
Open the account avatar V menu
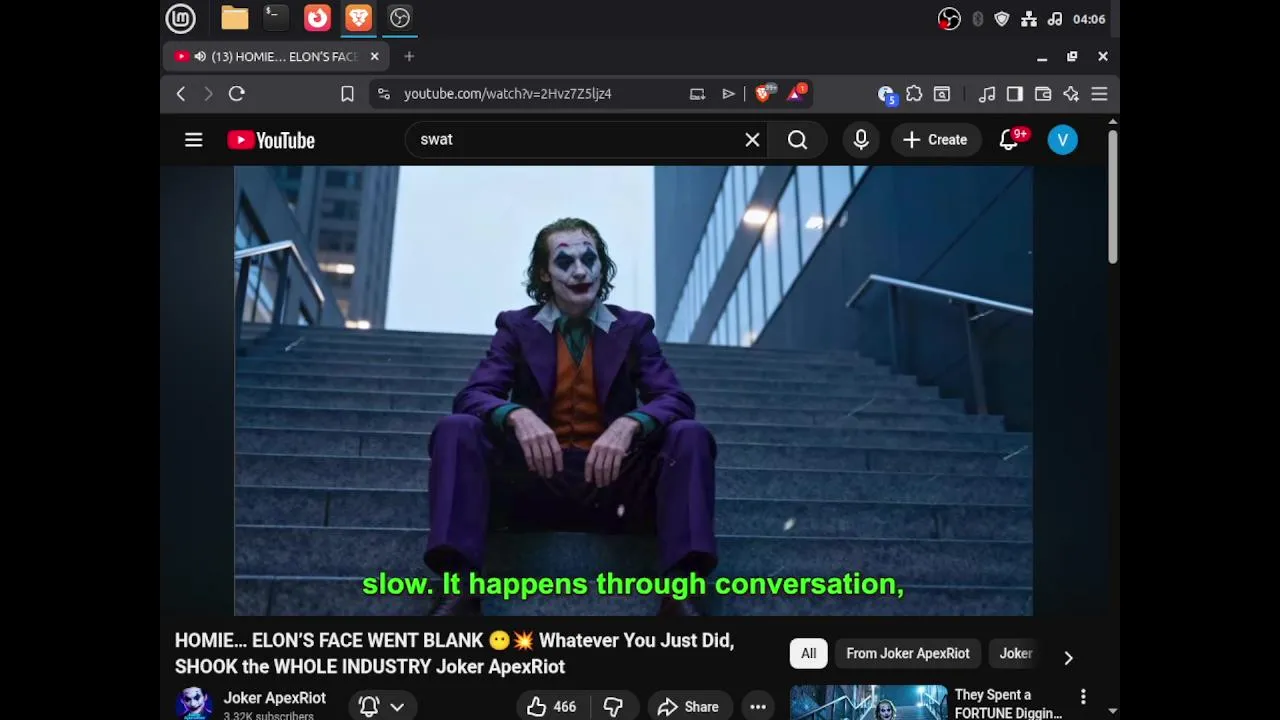tap(1063, 140)
